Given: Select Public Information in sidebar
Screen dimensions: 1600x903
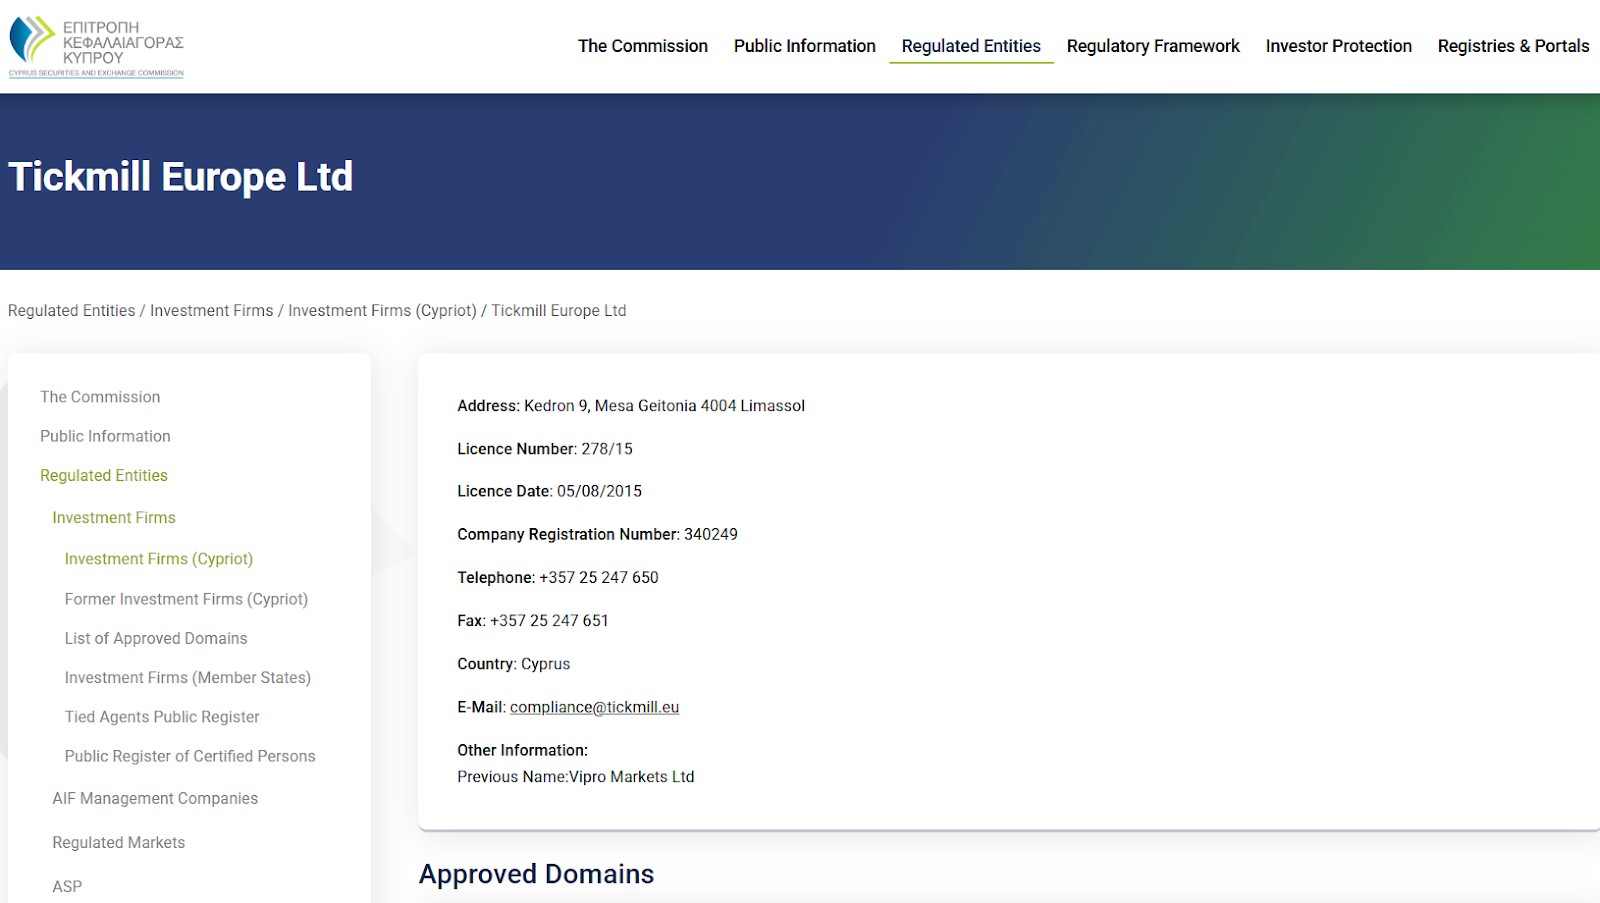Looking at the screenshot, I should point(105,436).
